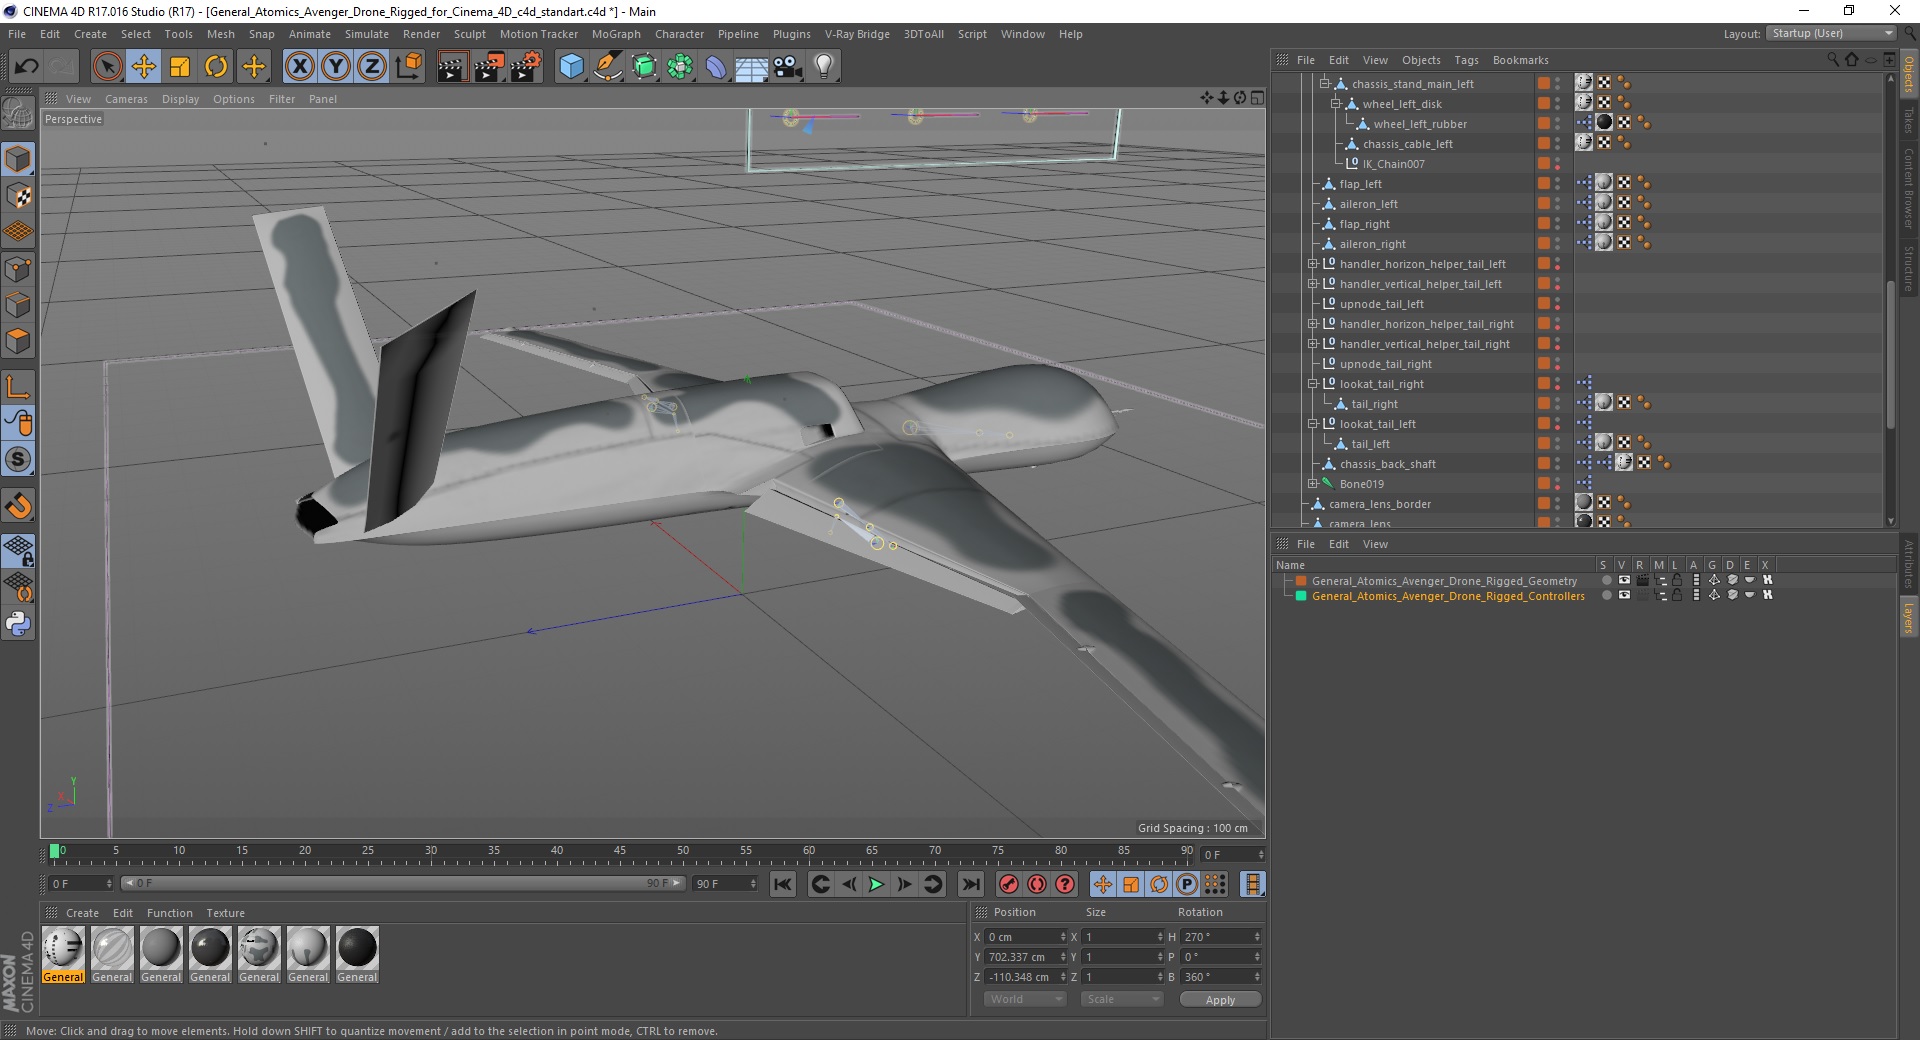Toggle Geometry layer visibility eye
The width and height of the screenshot is (1920, 1040).
click(1624, 580)
